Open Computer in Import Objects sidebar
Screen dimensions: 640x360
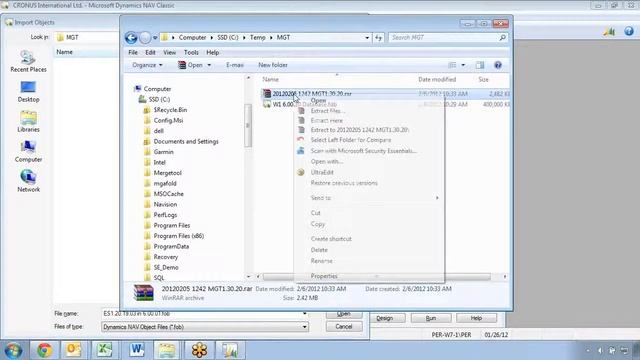coord(28,151)
